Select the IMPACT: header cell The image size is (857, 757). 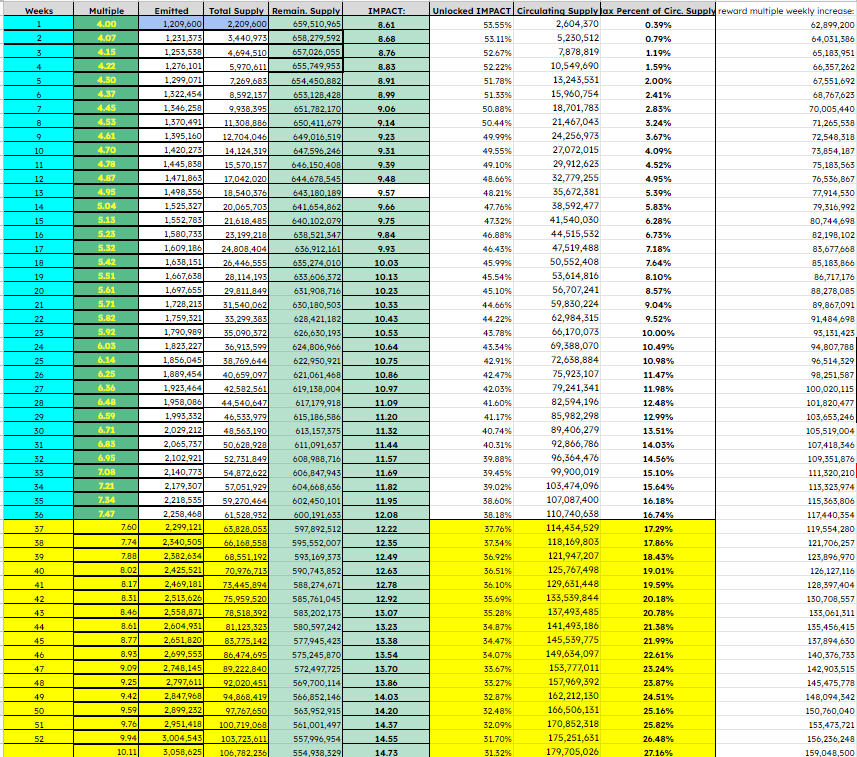(386, 9)
